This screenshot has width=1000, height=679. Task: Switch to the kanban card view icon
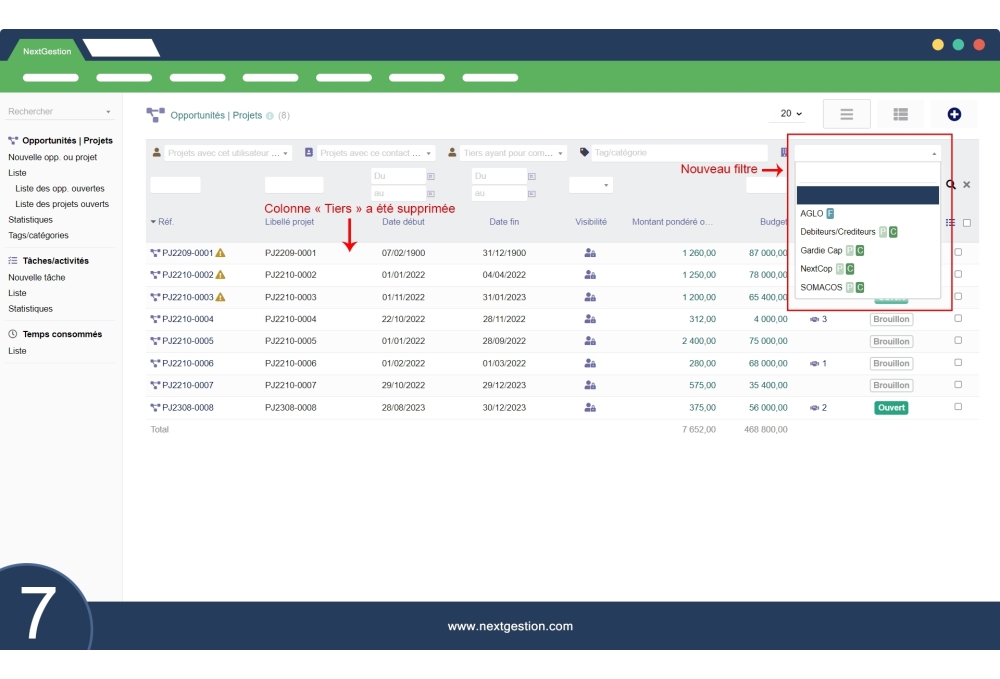pyautogui.click(x=900, y=114)
